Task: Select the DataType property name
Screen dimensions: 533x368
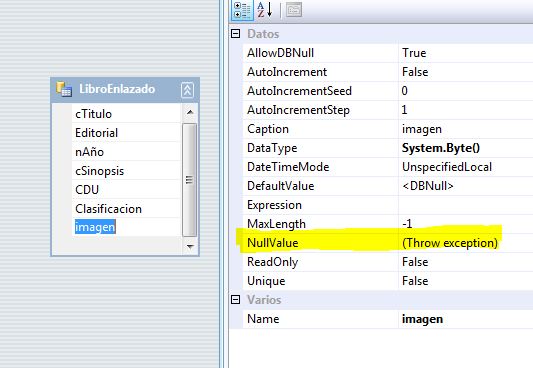Action: tap(272, 148)
